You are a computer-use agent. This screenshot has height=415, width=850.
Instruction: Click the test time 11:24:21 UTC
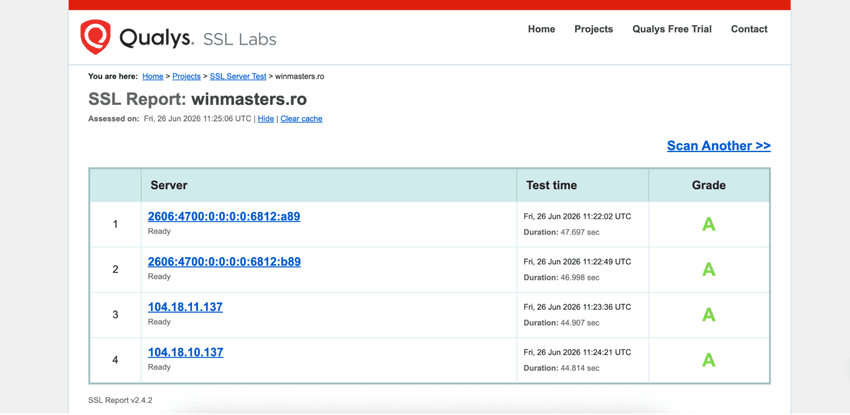(x=577, y=352)
